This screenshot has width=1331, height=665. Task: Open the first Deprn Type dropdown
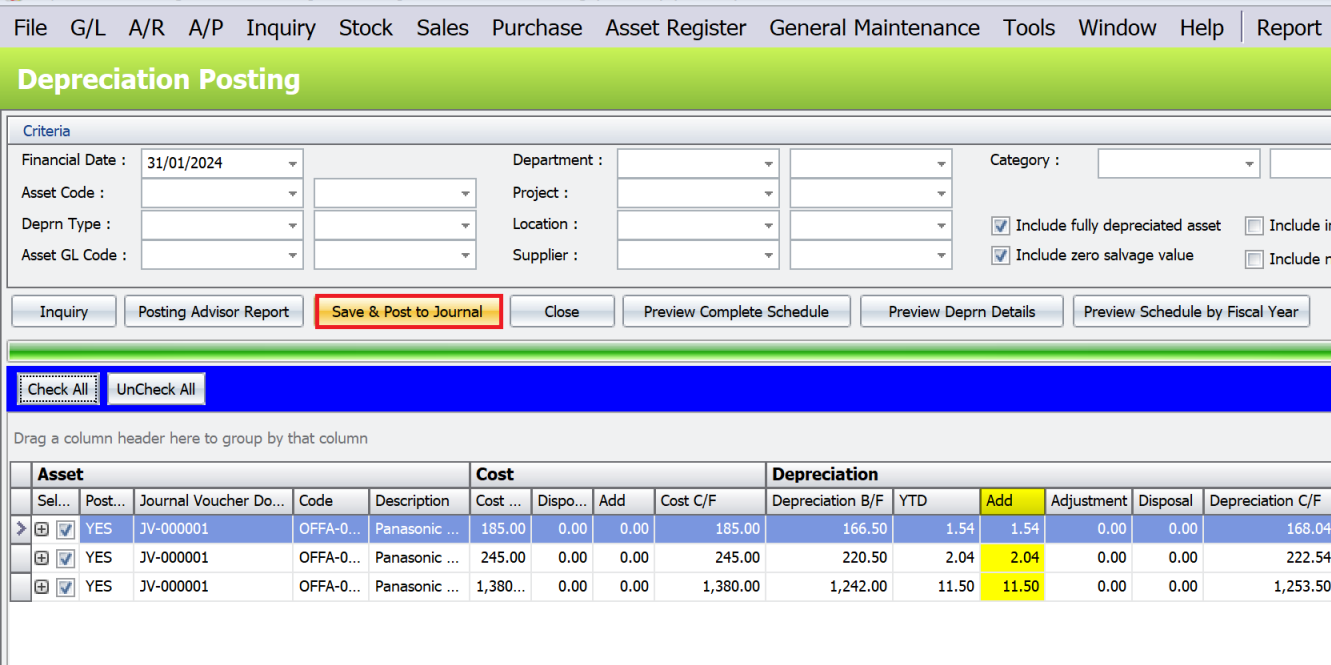(292, 226)
